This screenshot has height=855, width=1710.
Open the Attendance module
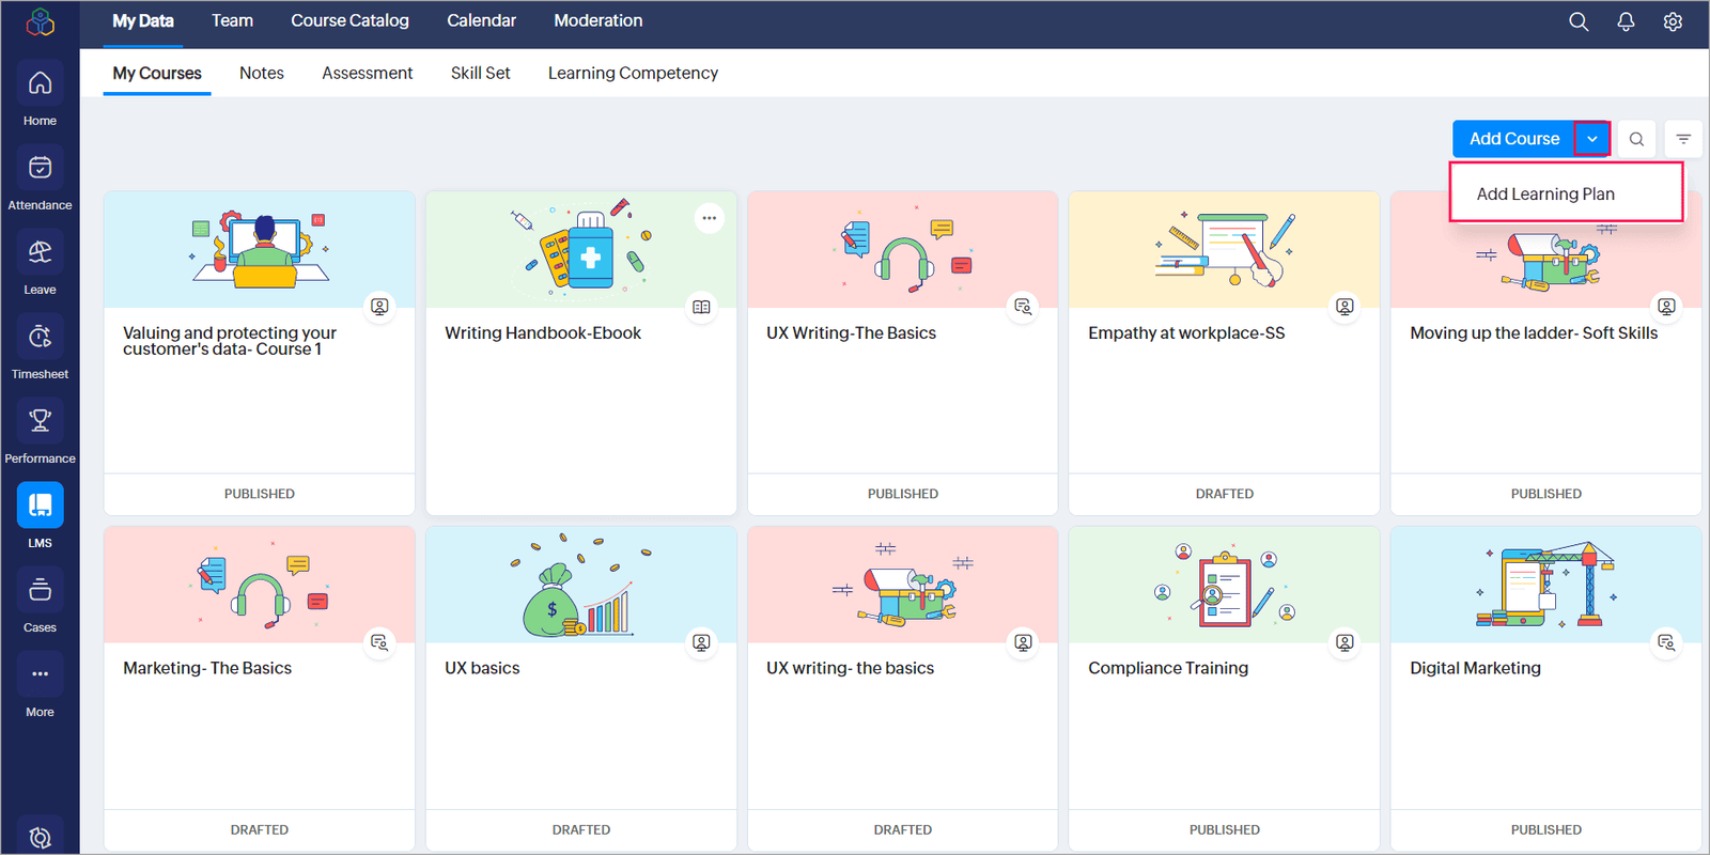[40, 179]
